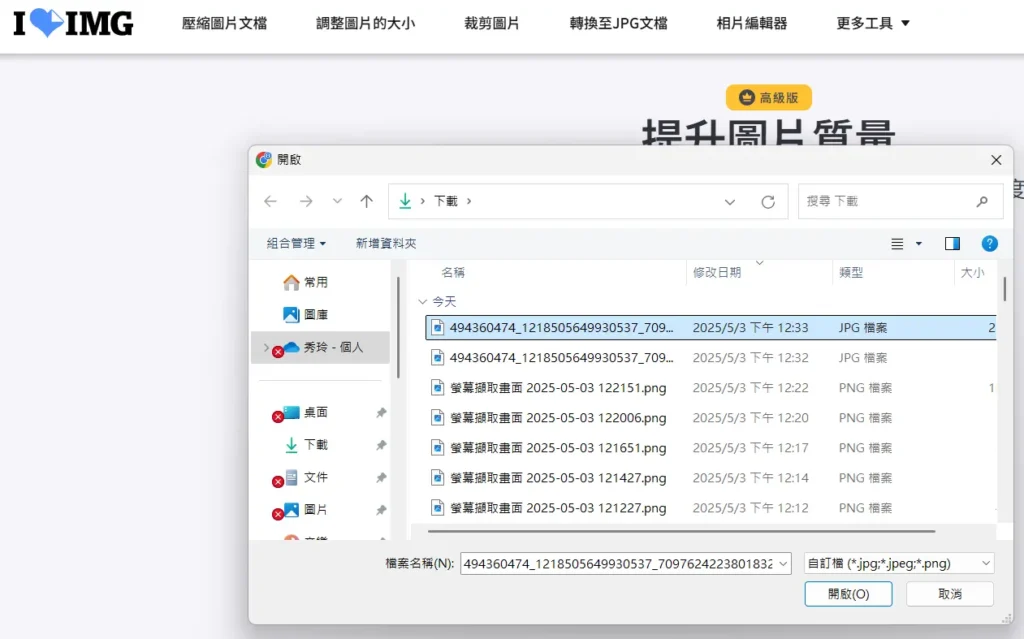Image resolution: width=1024 pixels, height=639 pixels.
Task: Expand the 秀玲 - 個人 tree node
Action: point(266,348)
